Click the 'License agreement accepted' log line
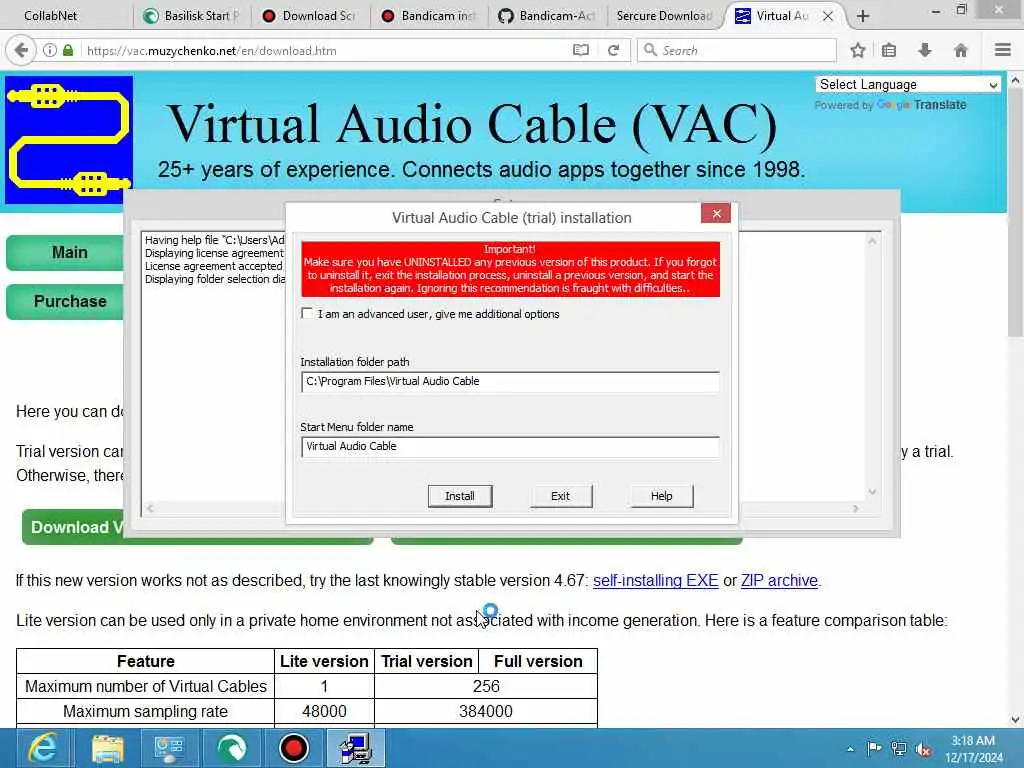Viewport: 1024px width, 768px height. tap(214, 266)
